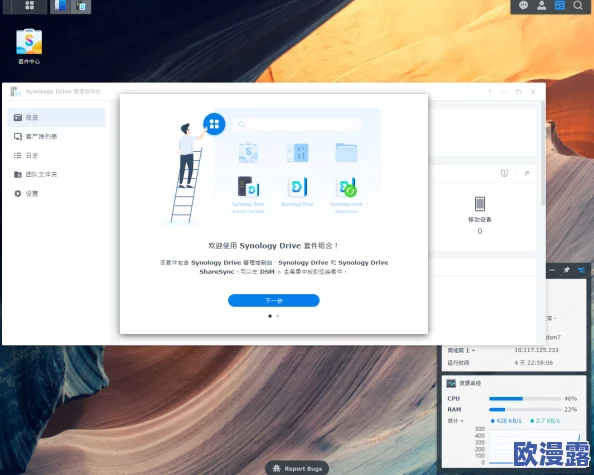Click the export icon in overview panel header
Screen dimensions: 594x475
[x=504, y=173]
